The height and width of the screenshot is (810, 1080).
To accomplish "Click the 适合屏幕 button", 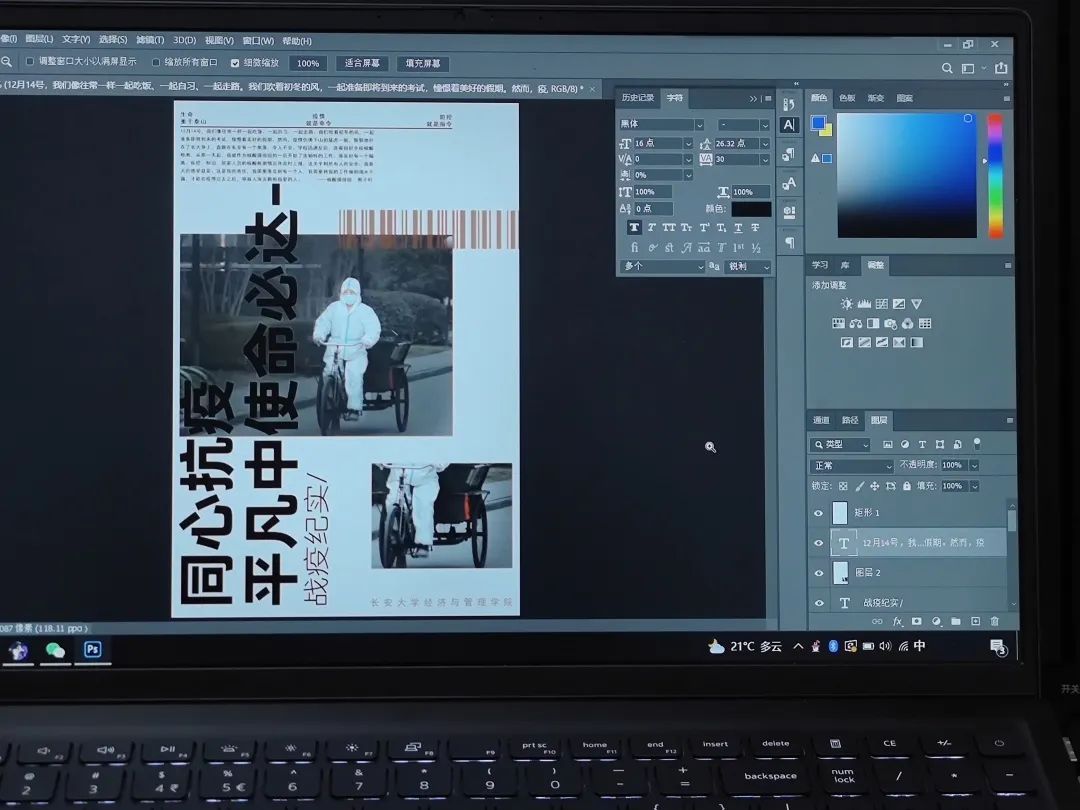I will 362,63.
